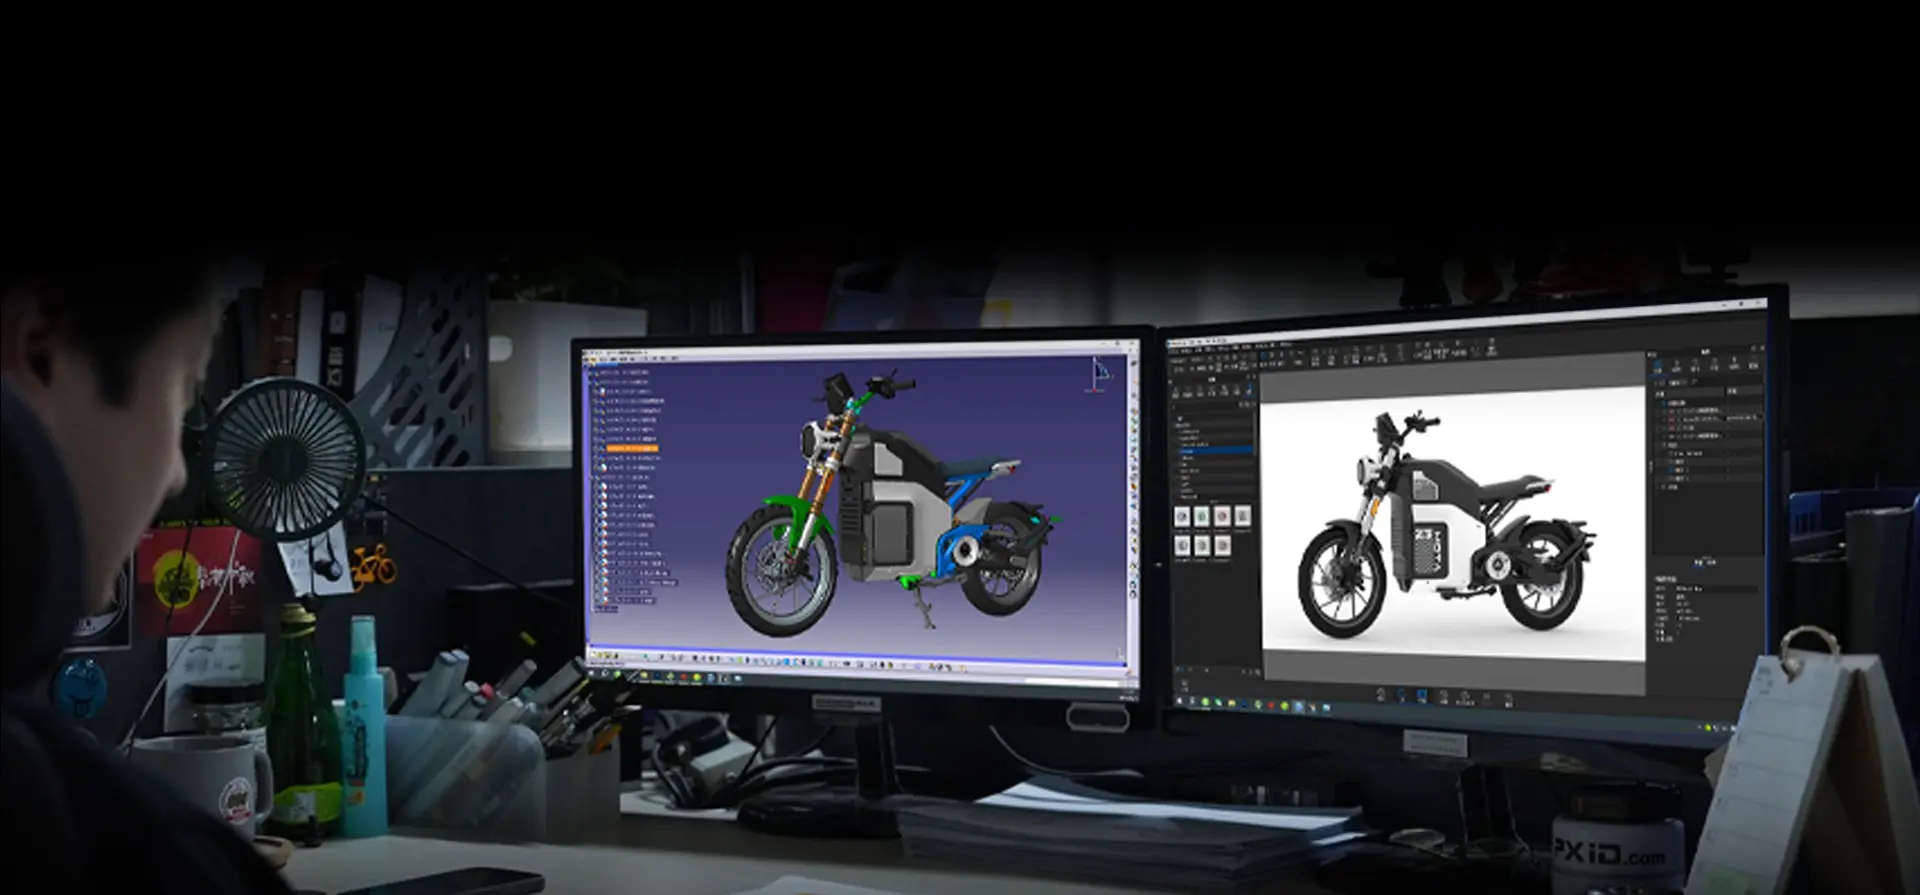
Task: Pick the reddish material thumbnail in KeyShot's library
Action: click(1222, 516)
